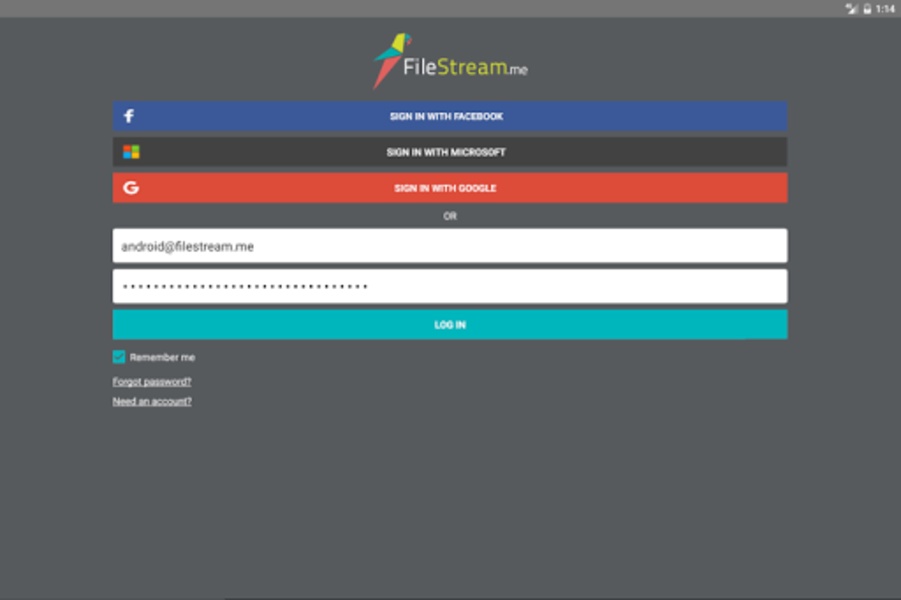Tap the battery icon in status bar

(867, 9)
